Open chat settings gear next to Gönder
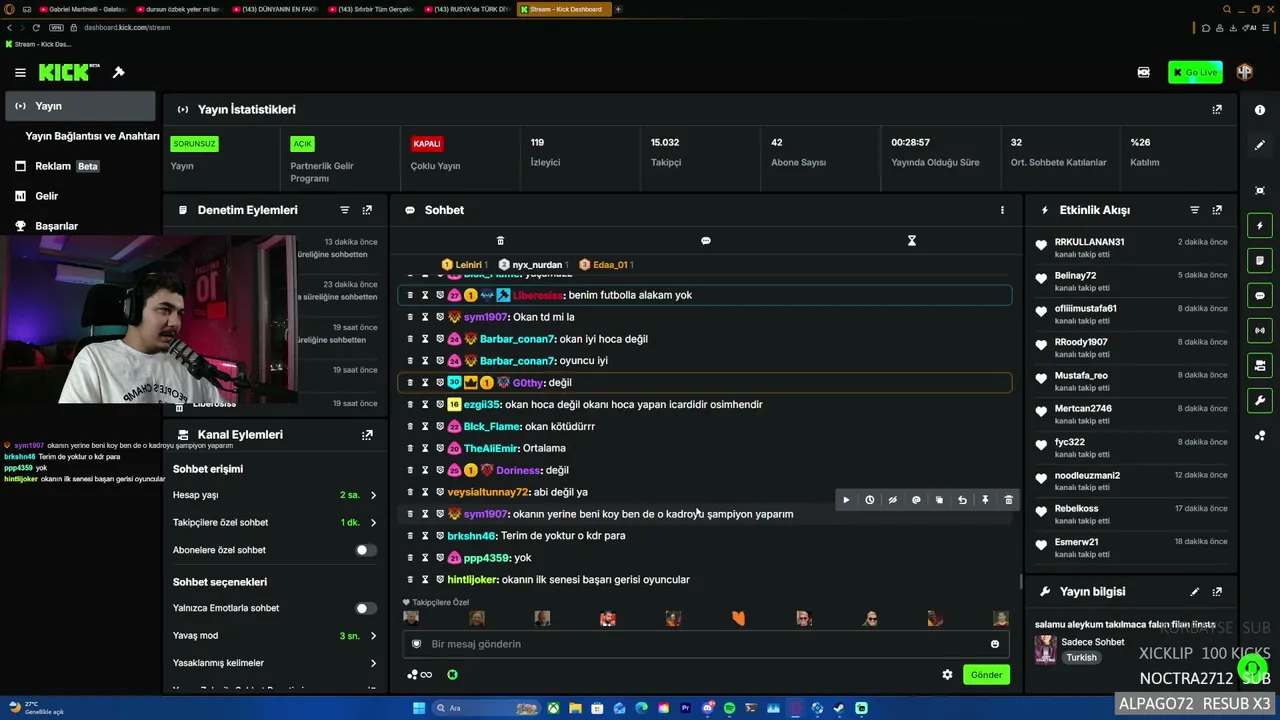The height and width of the screenshot is (720, 1280). click(947, 675)
